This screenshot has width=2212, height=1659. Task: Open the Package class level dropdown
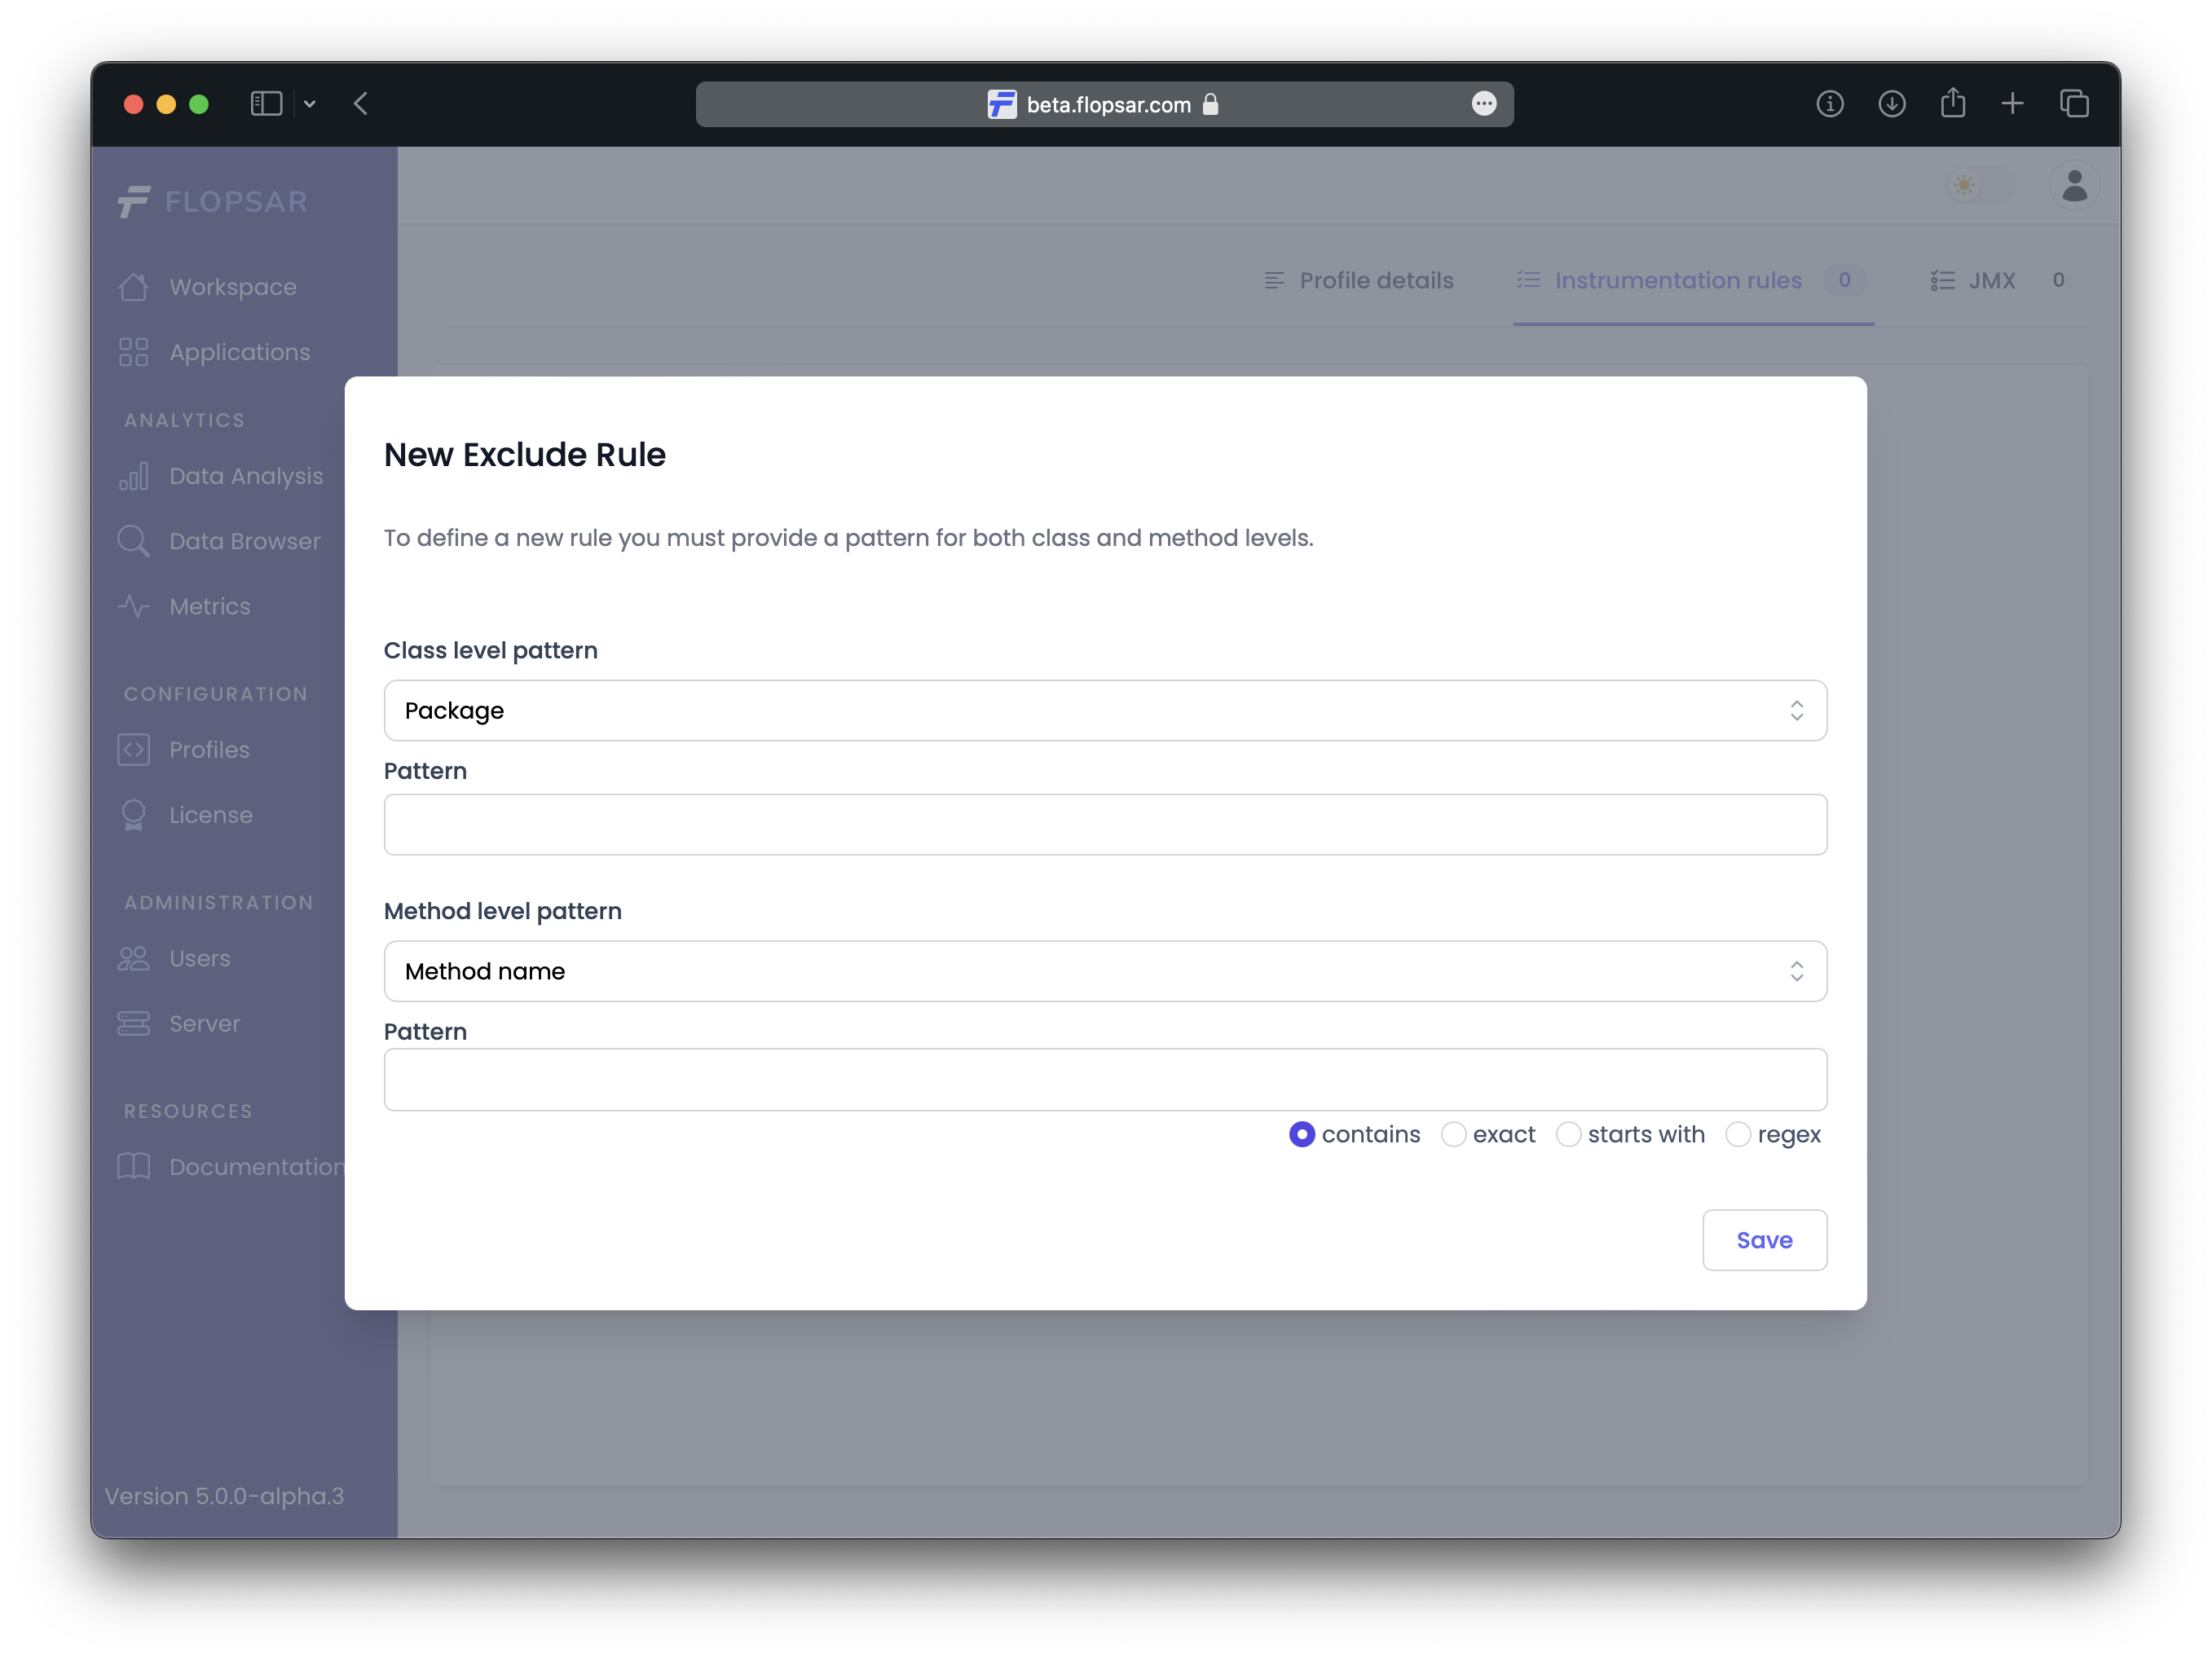click(x=1105, y=710)
